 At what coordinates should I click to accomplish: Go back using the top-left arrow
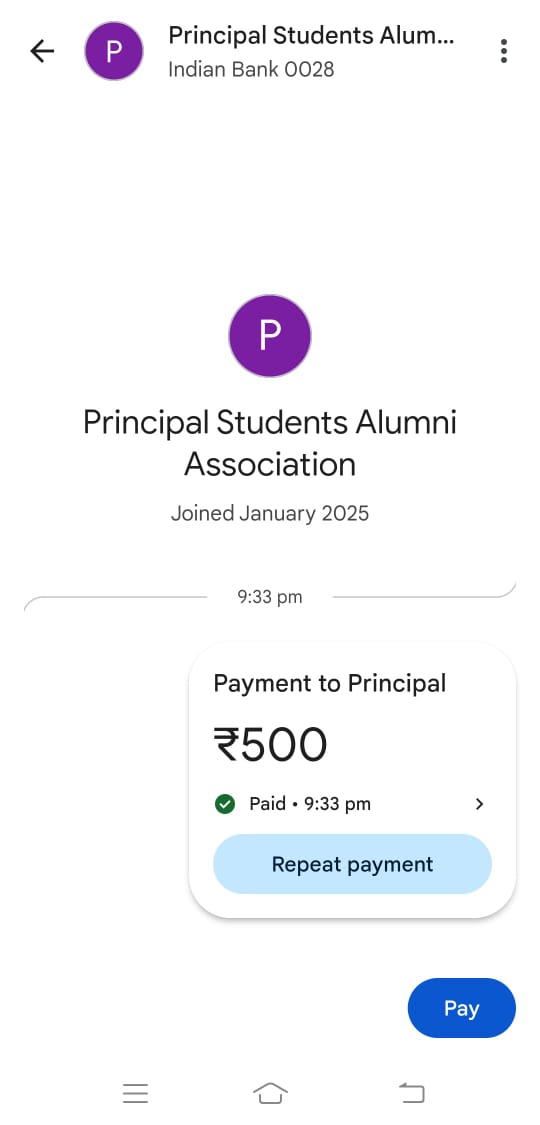point(42,51)
